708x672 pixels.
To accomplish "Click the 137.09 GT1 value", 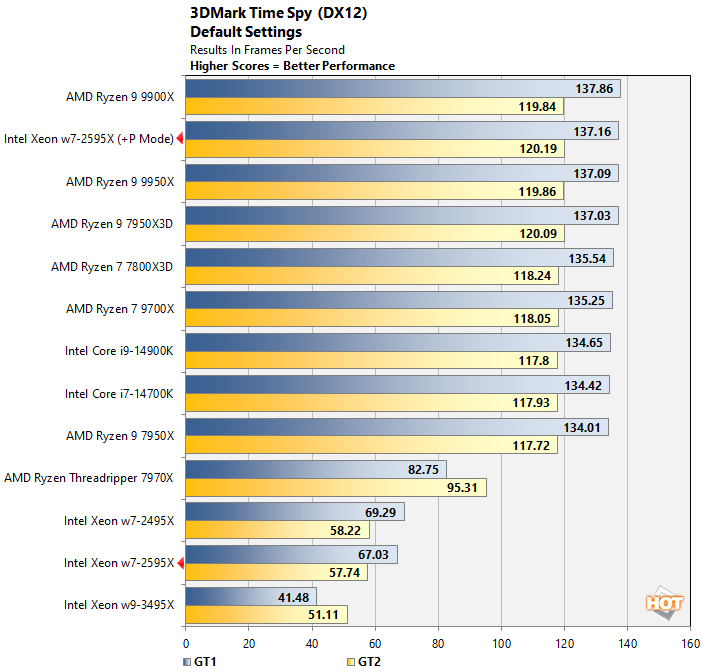I will 592,173.
